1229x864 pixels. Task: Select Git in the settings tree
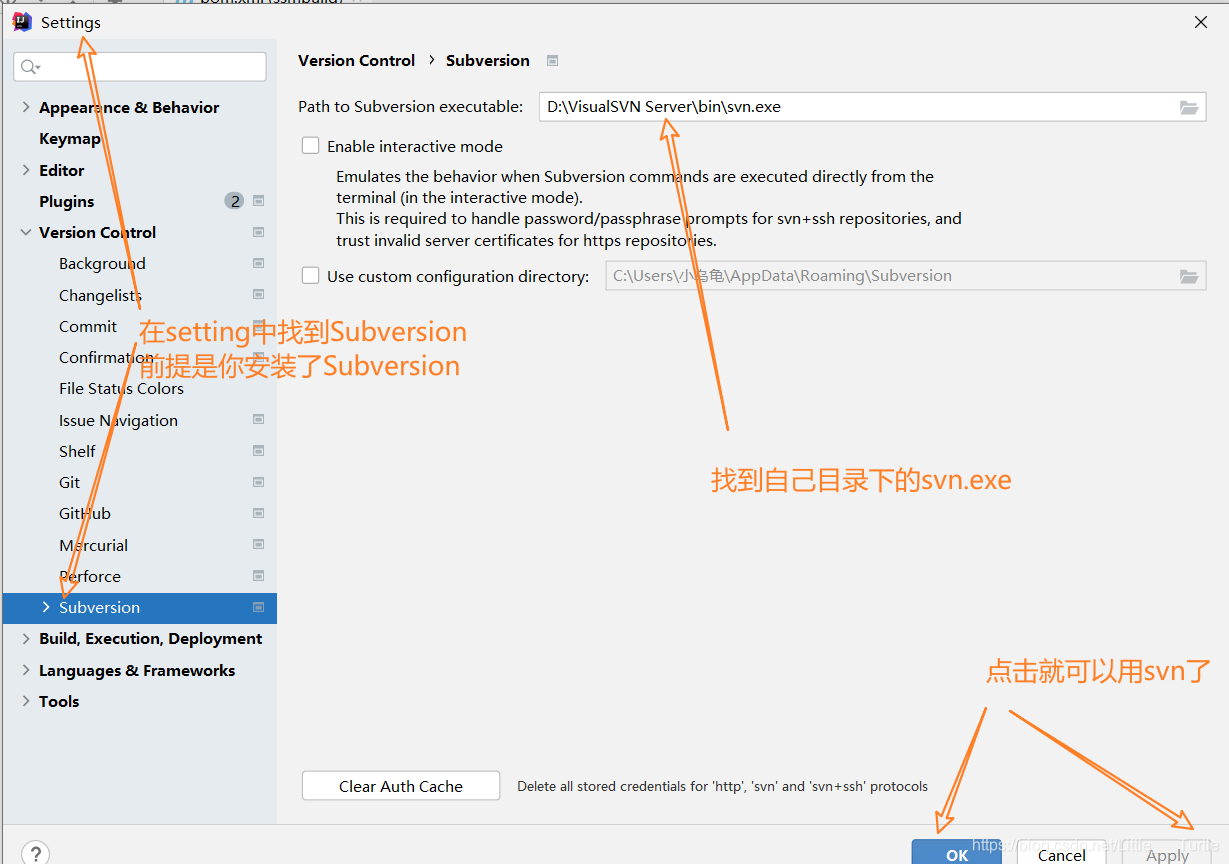69,482
